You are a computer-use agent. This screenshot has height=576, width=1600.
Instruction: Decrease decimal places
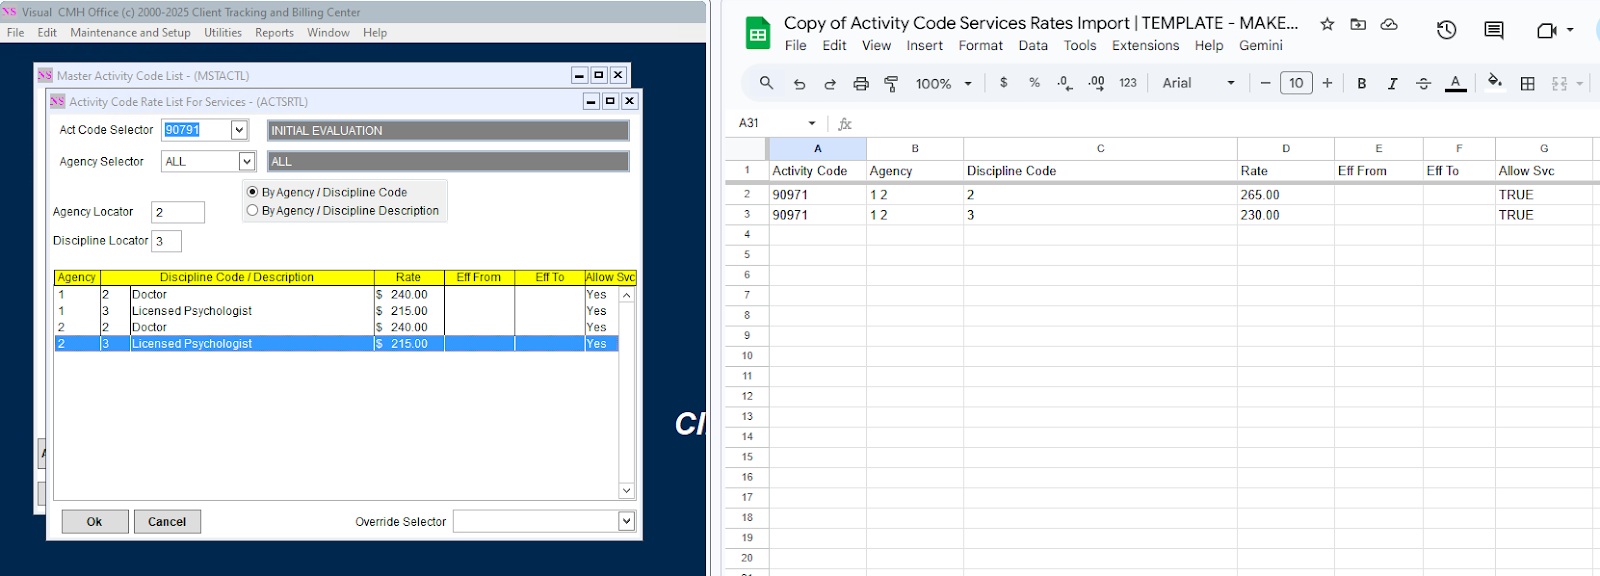pyautogui.click(x=1065, y=83)
